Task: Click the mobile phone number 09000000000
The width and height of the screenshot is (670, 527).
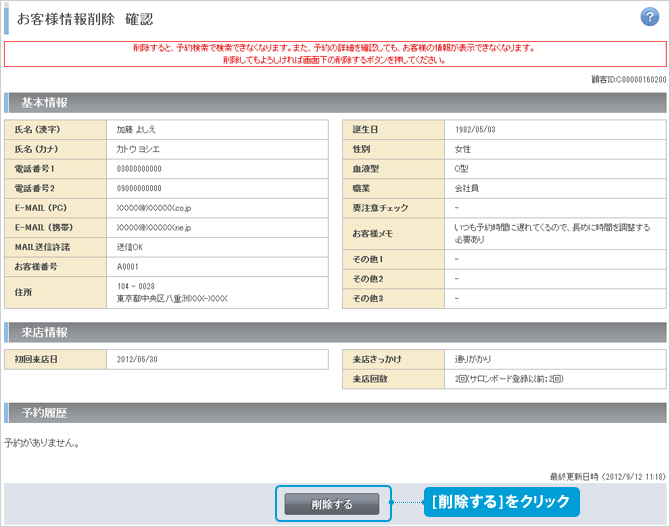Action: tap(139, 188)
